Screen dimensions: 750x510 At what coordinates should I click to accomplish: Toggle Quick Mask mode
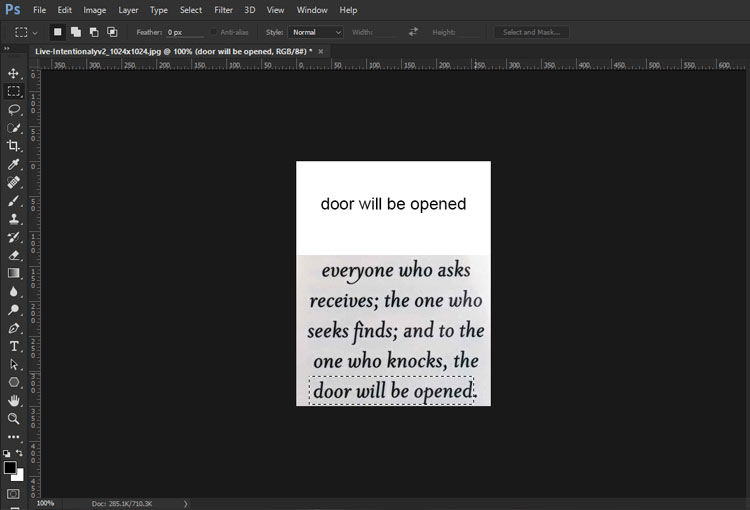pos(13,494)
